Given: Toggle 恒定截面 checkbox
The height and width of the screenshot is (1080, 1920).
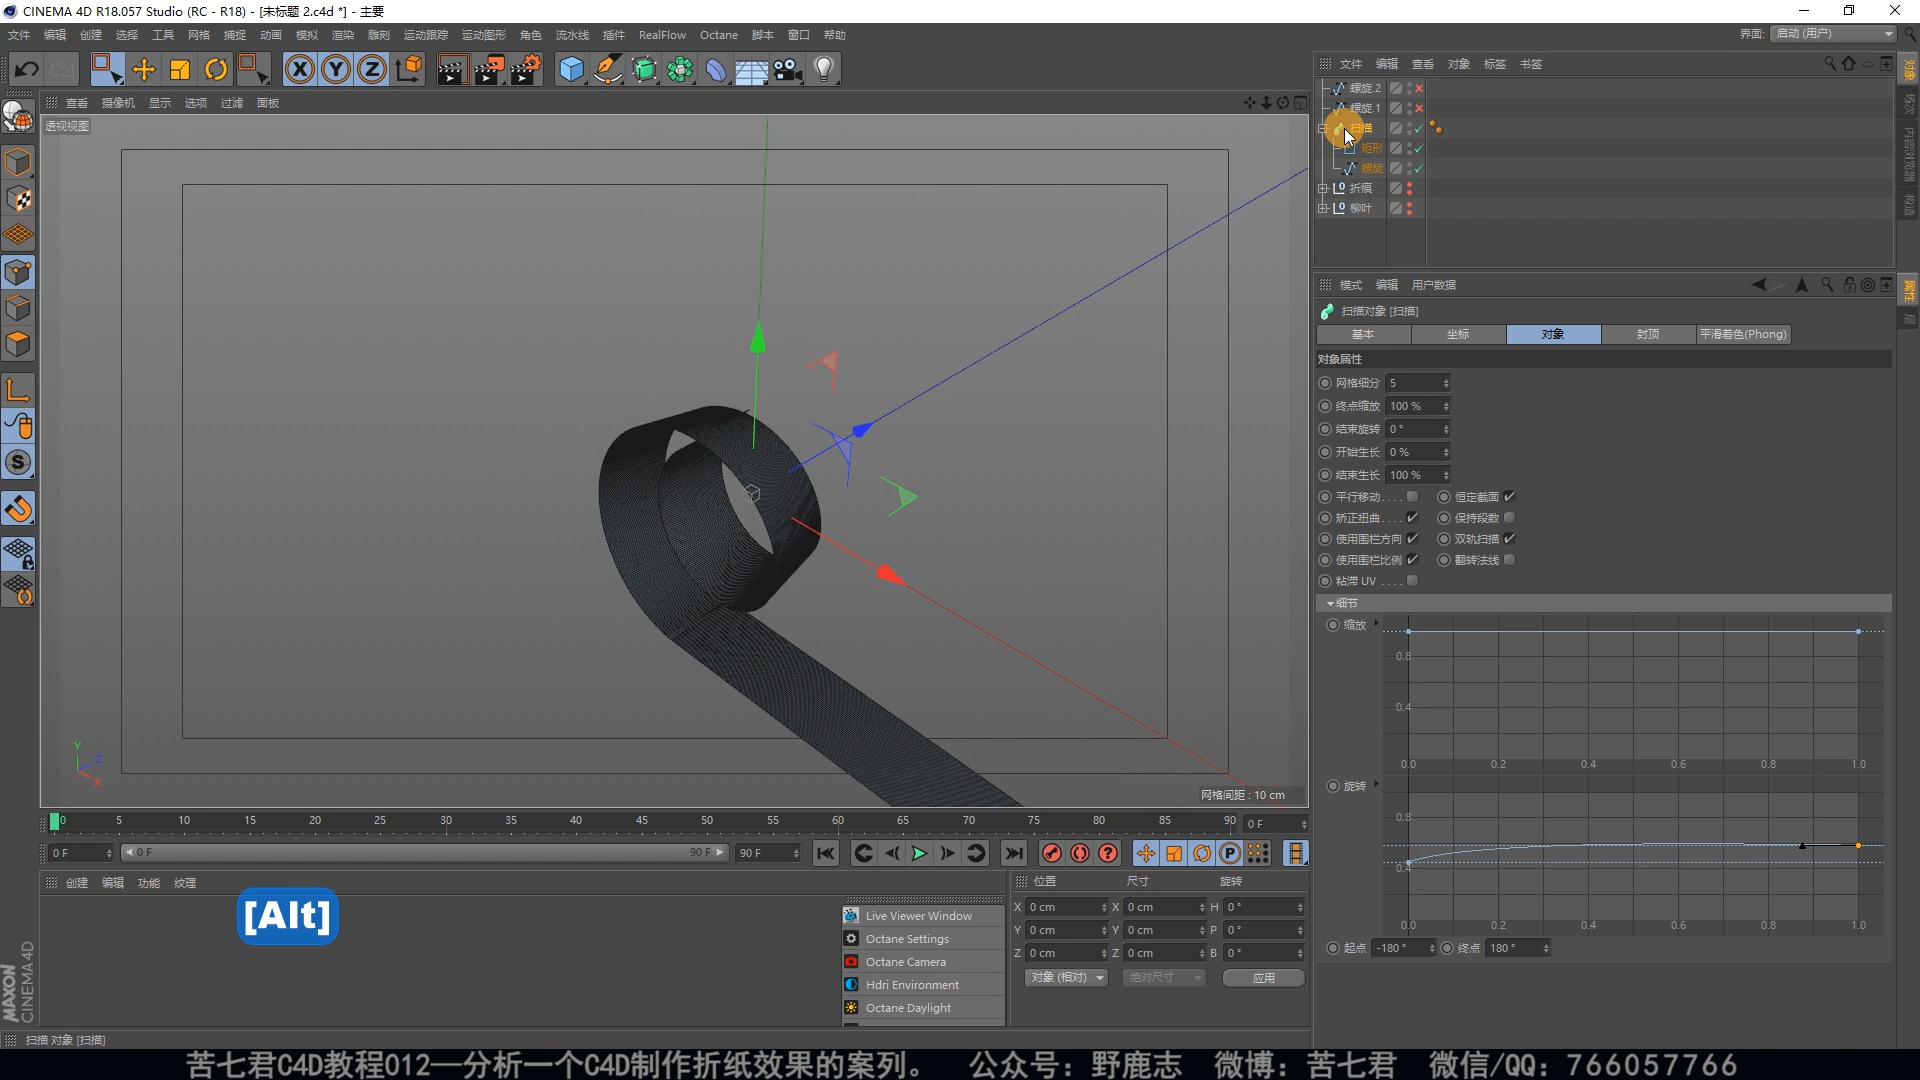Looking at the screenshot, I should pos(1510,497).
